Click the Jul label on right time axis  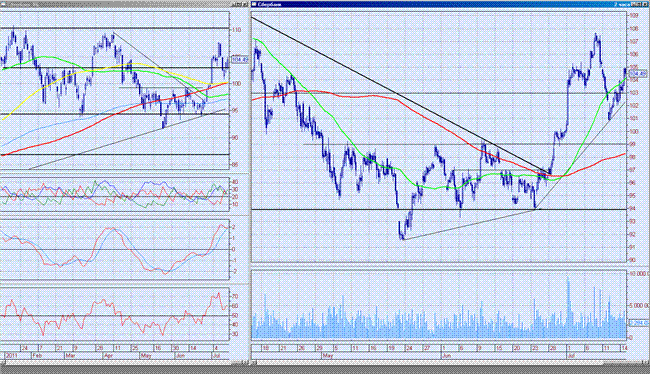(x=571, y=356)
